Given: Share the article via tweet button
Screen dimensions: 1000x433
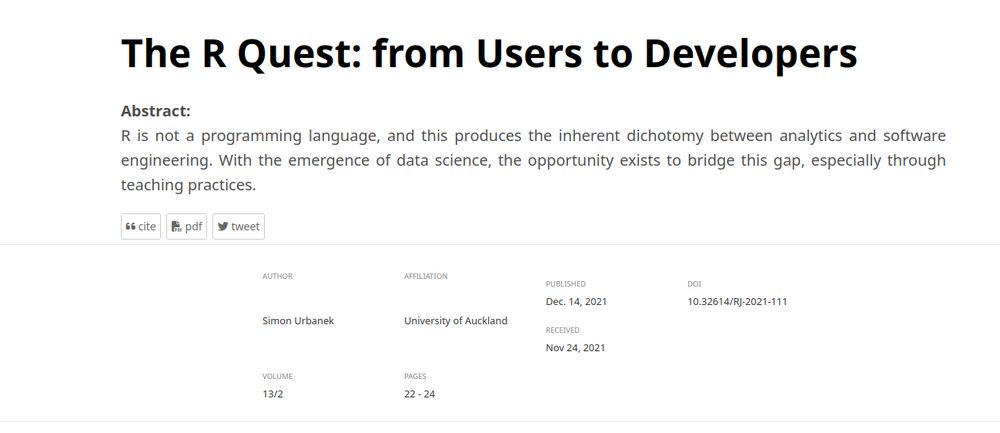Looking at the screenshot, I should tap(239, 226).
